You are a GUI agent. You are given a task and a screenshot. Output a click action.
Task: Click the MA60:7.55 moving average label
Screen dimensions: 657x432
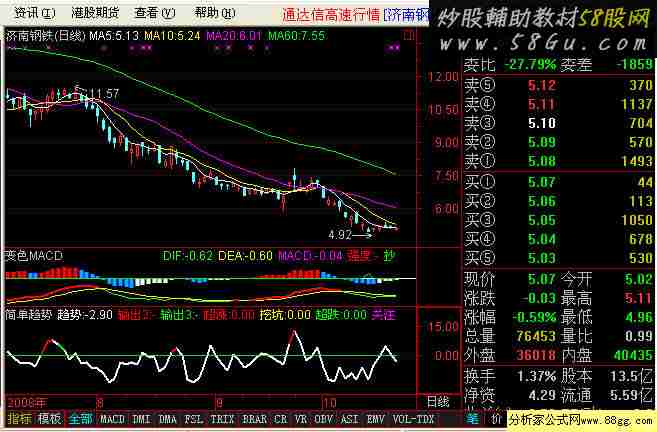296,36
